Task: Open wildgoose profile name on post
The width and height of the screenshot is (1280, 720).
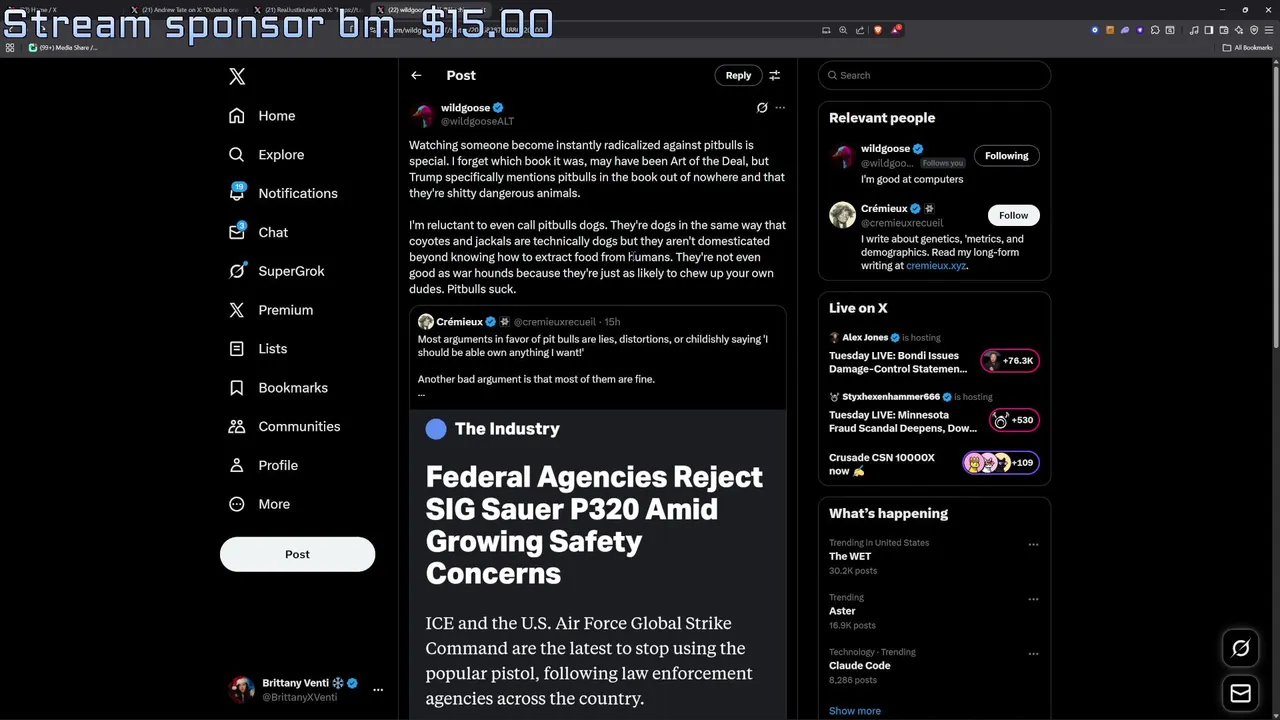Action: point(465,108)
